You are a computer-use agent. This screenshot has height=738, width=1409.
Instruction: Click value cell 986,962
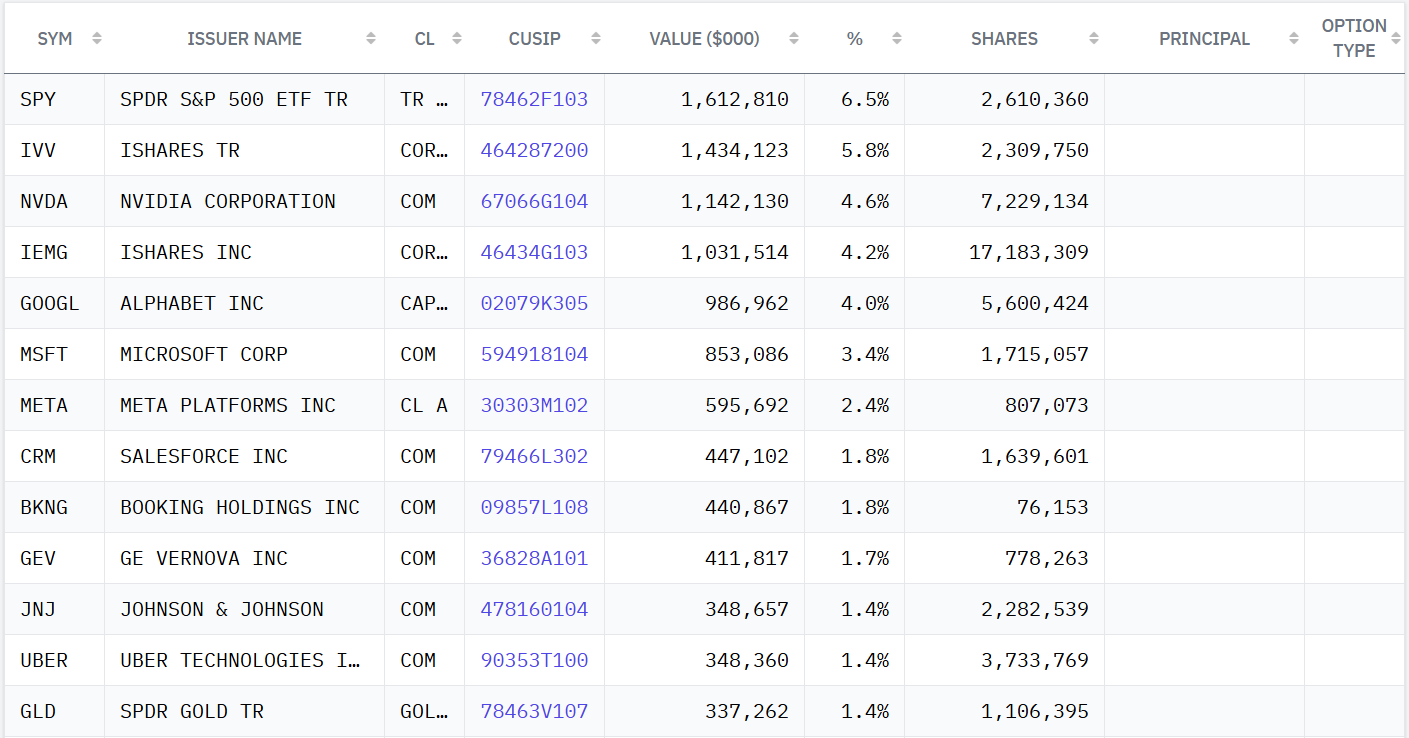[x=705, y=303]
